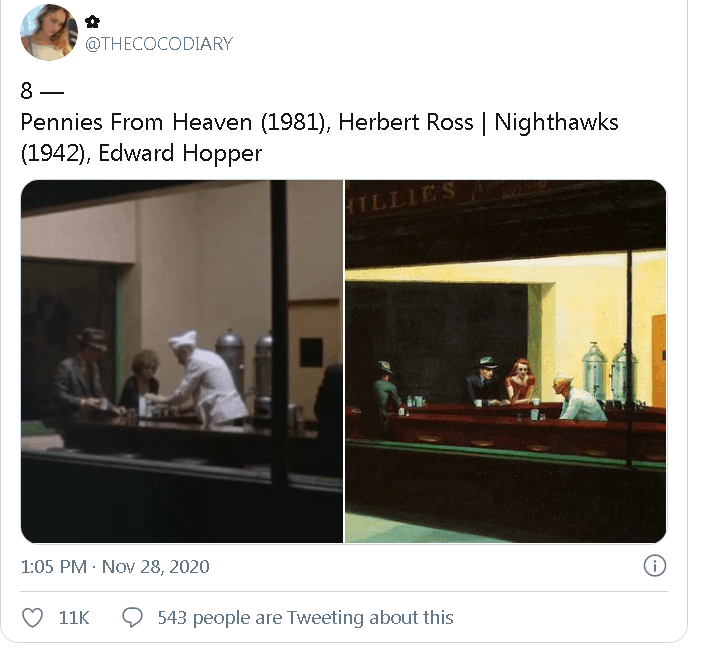Open the Nighthawks painting image
Viewport: 701px width, 648px height.
pyautogui.click(x=506, y=361)
